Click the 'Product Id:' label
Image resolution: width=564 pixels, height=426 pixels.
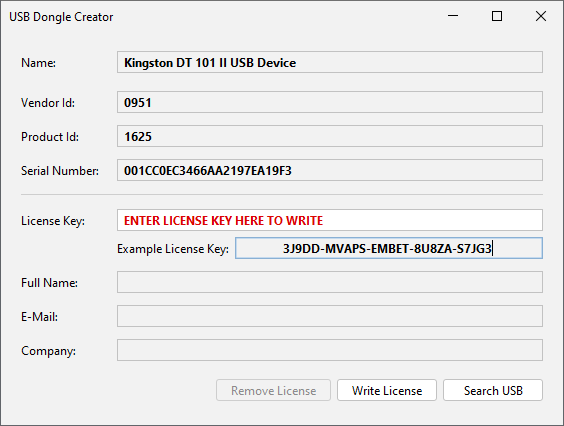click(x=50, y=137)
